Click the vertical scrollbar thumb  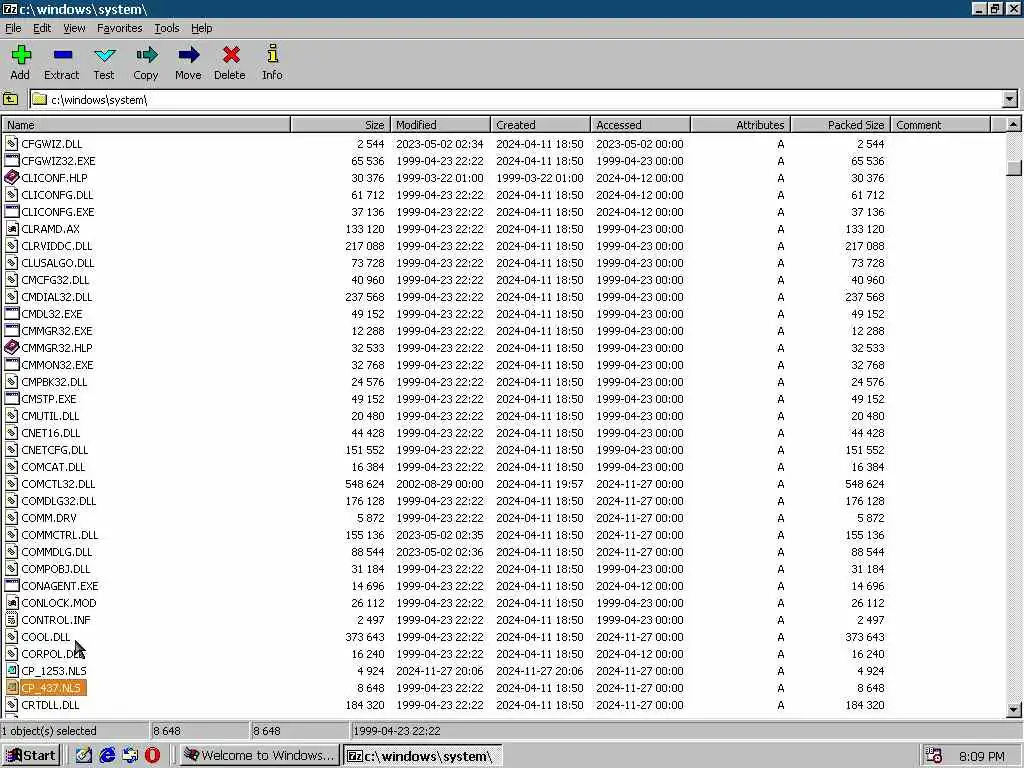[1014, 168]
